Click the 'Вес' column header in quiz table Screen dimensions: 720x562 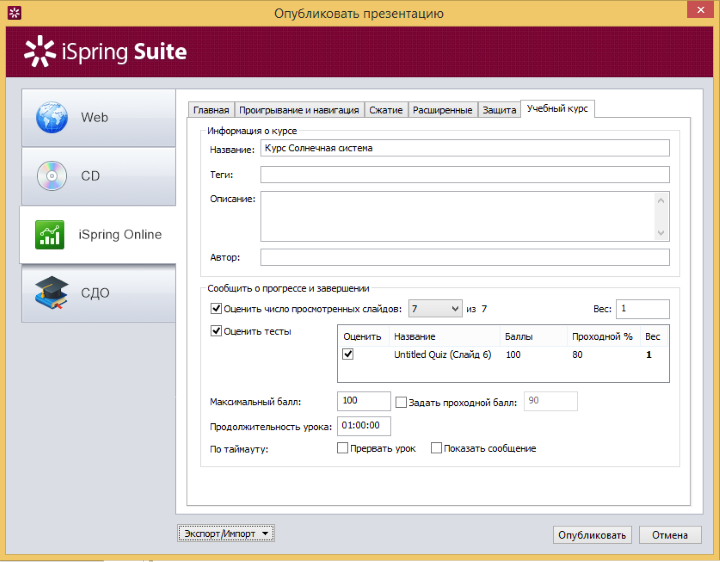click(653, 337)
